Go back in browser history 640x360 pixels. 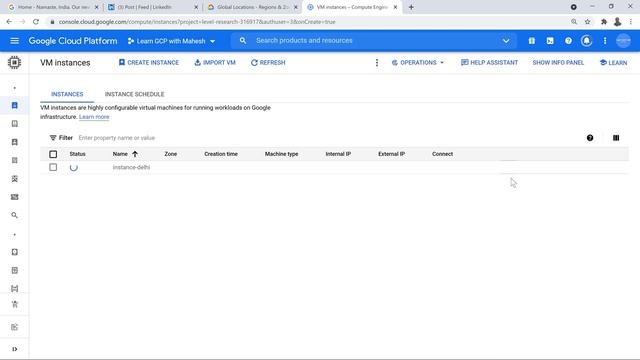9,22
